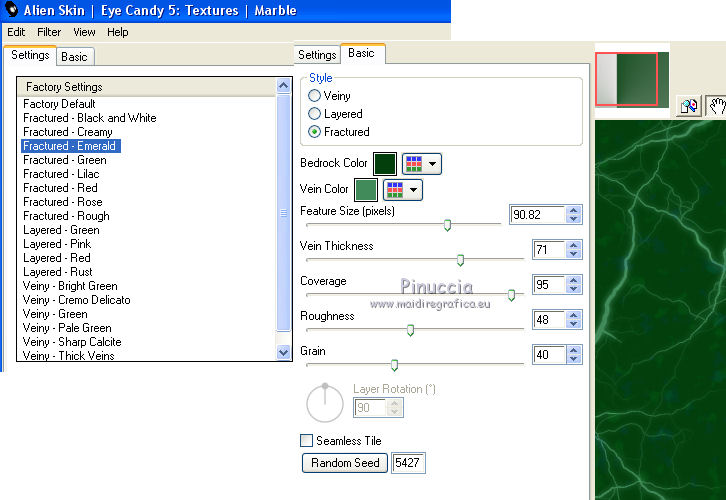Select Fractured - Emerald preset
This screenshot has height=500, width=726.
(70, 146)
